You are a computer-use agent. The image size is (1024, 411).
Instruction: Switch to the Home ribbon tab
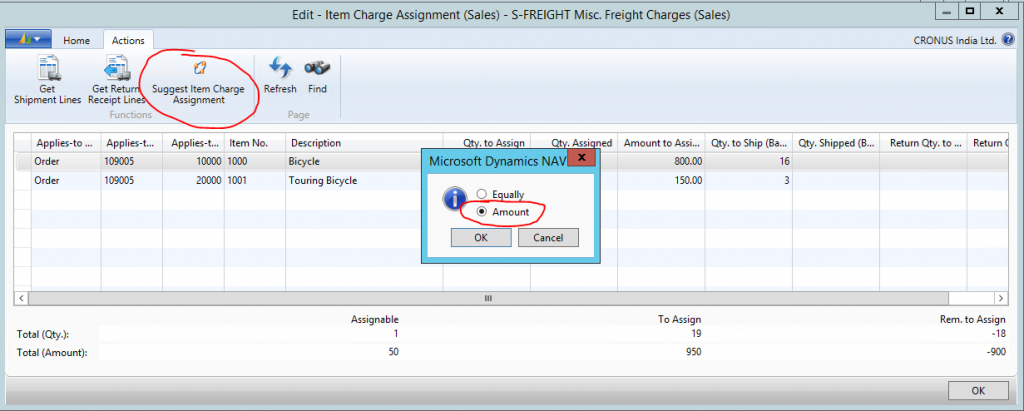pos(77,40)
